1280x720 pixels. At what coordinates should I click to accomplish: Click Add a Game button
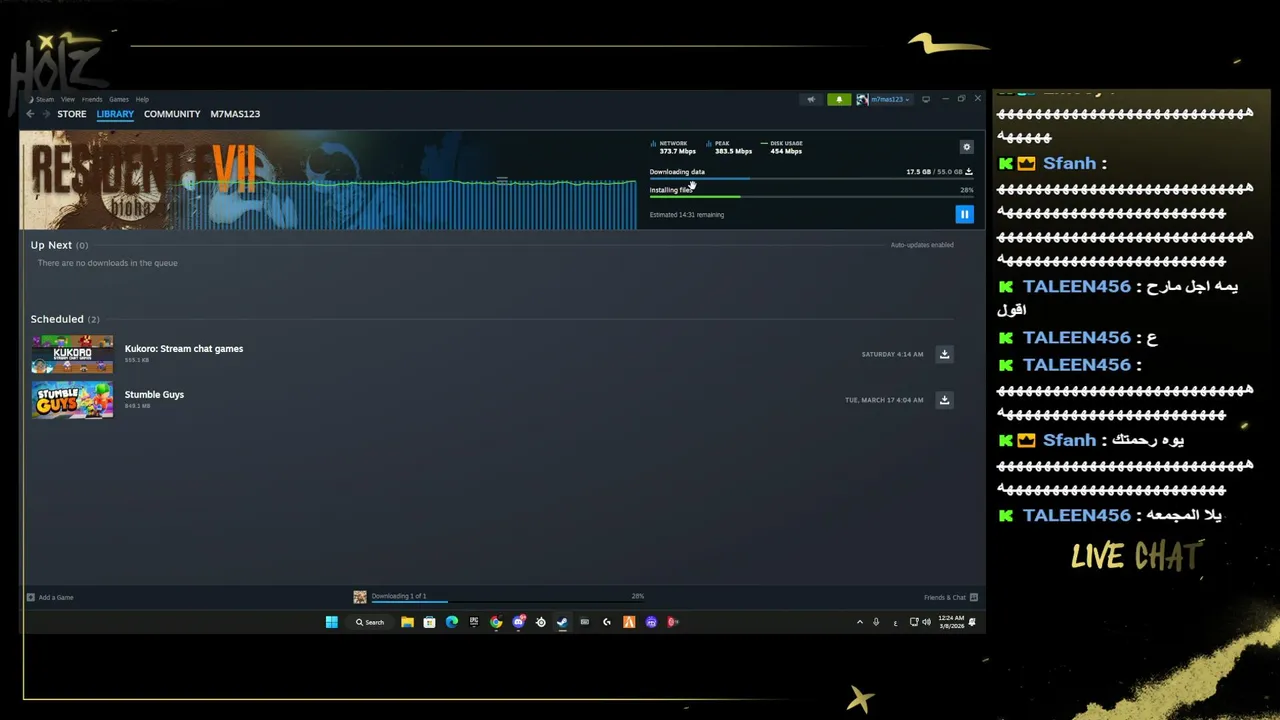click(x=50, y=597)
